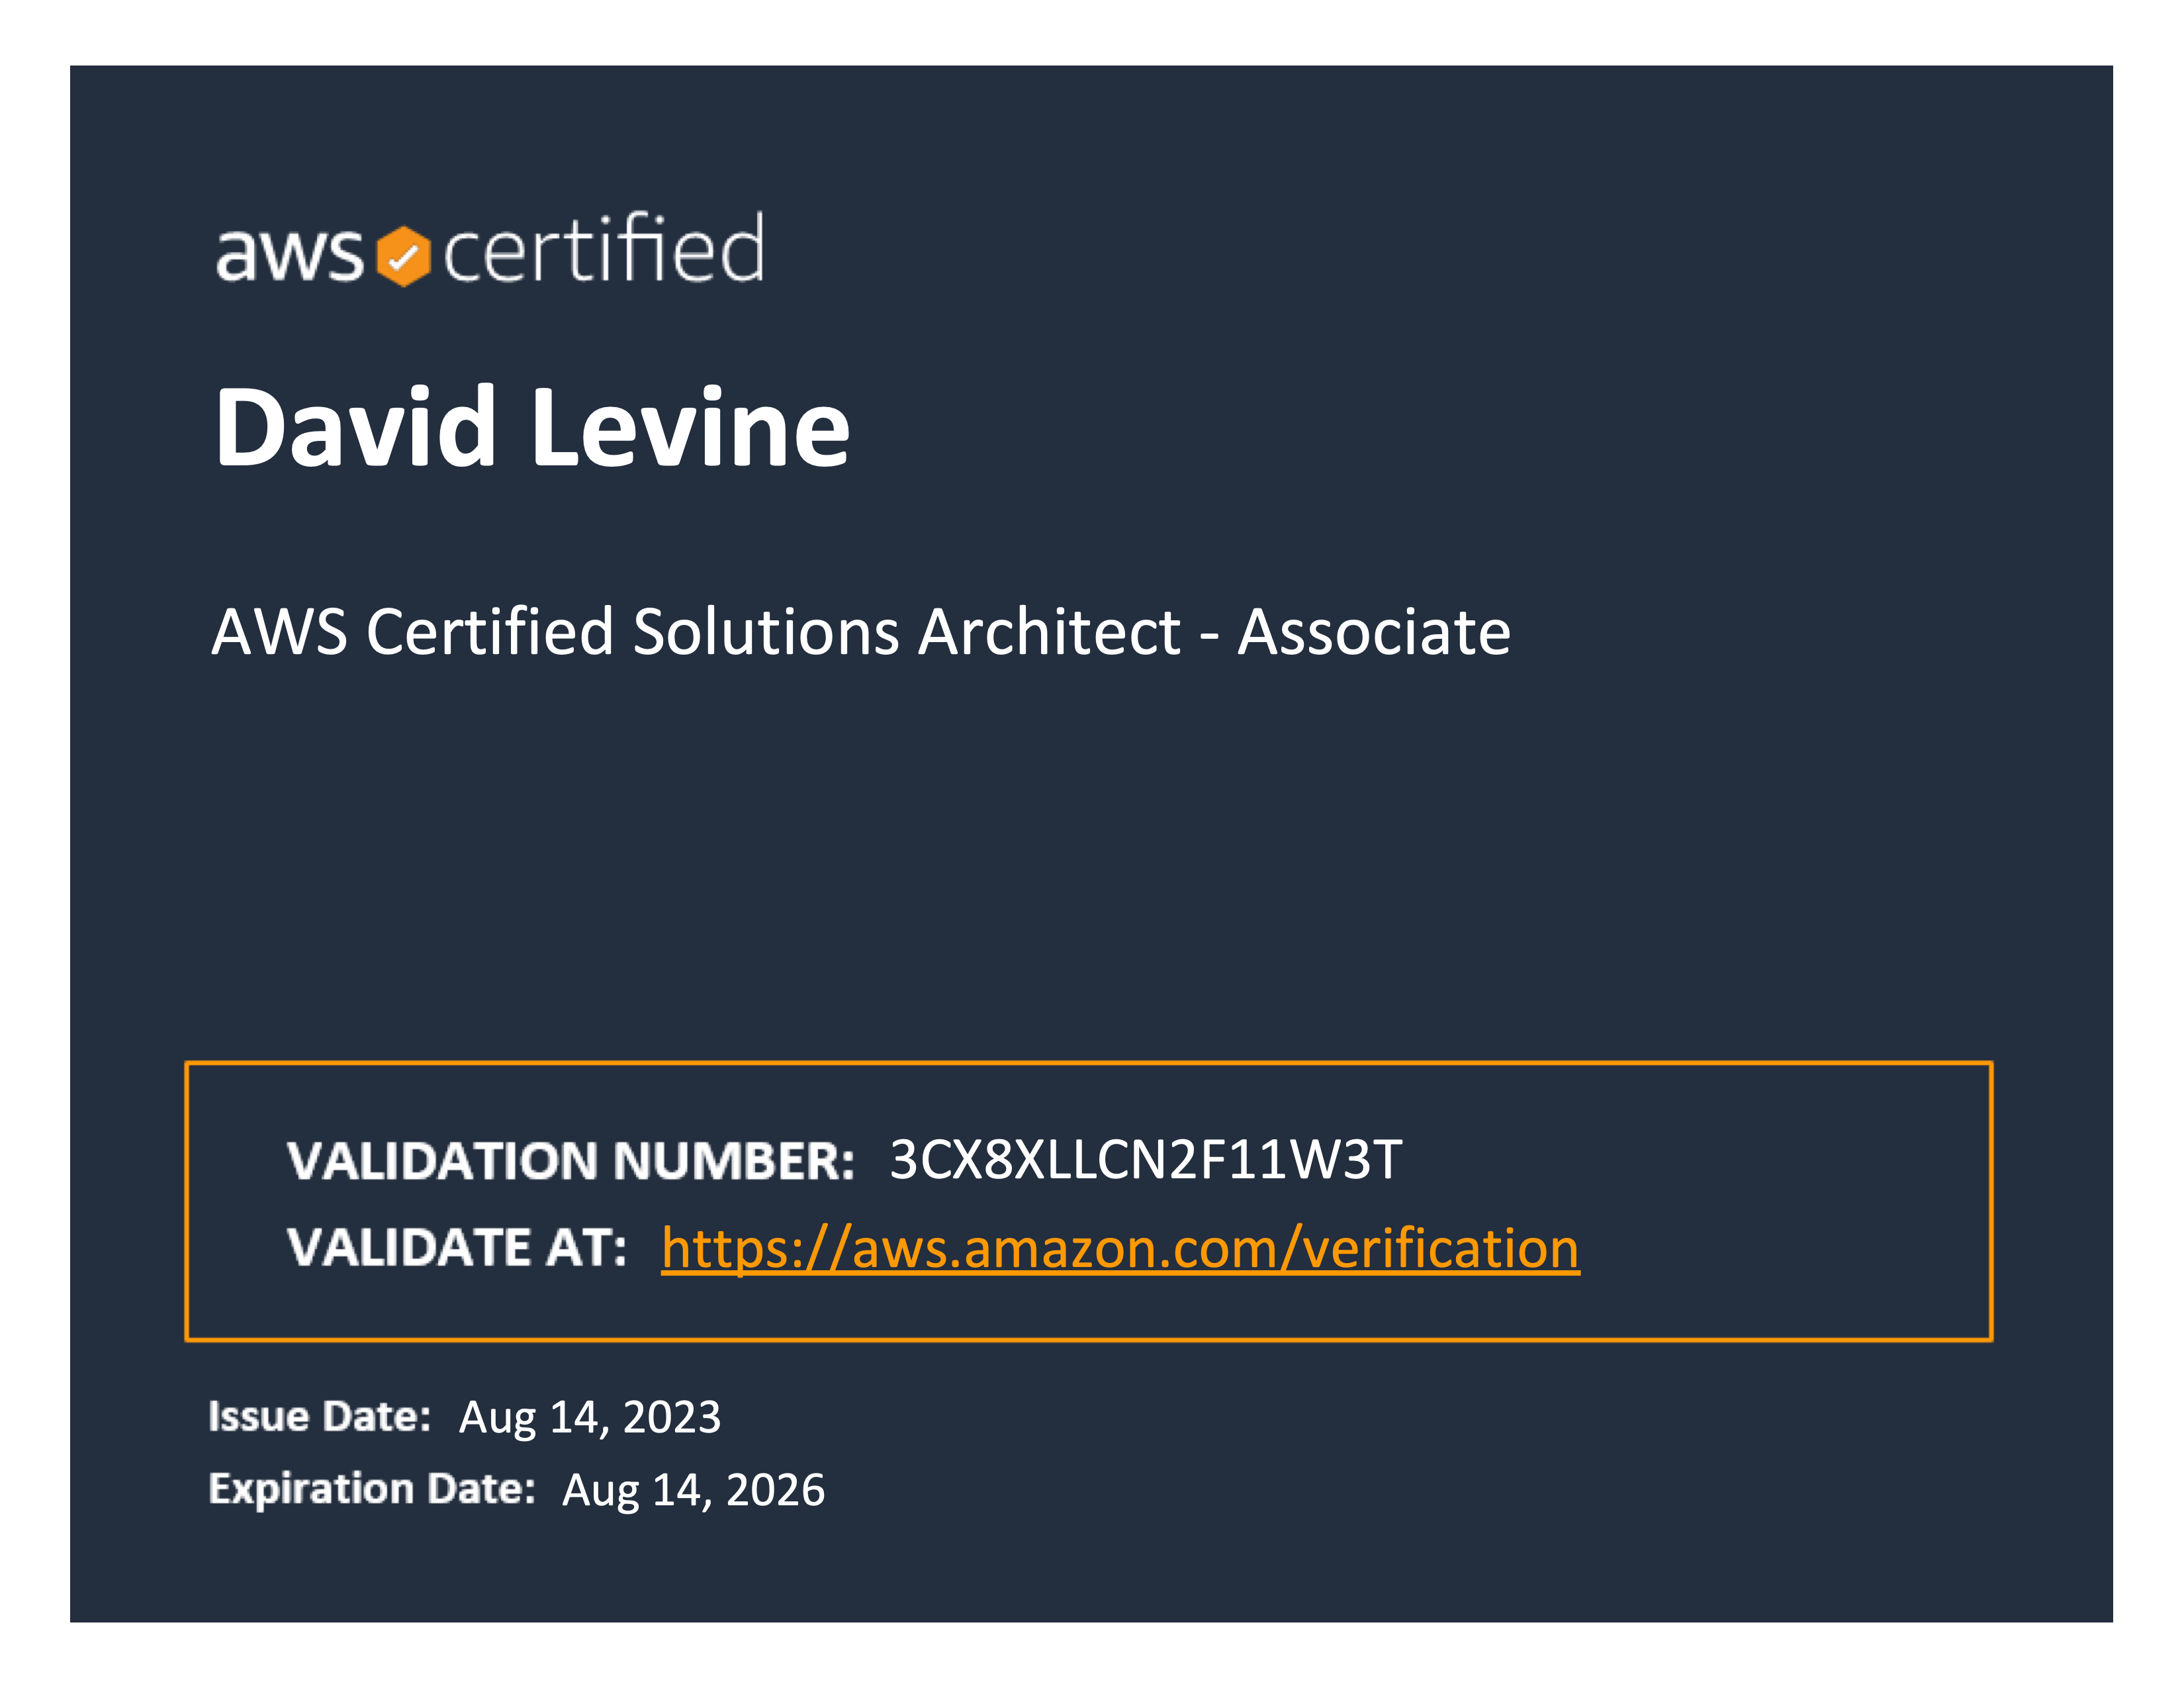
Task: Click the Expiration Date label
Action: click(x=372, y=1489)
